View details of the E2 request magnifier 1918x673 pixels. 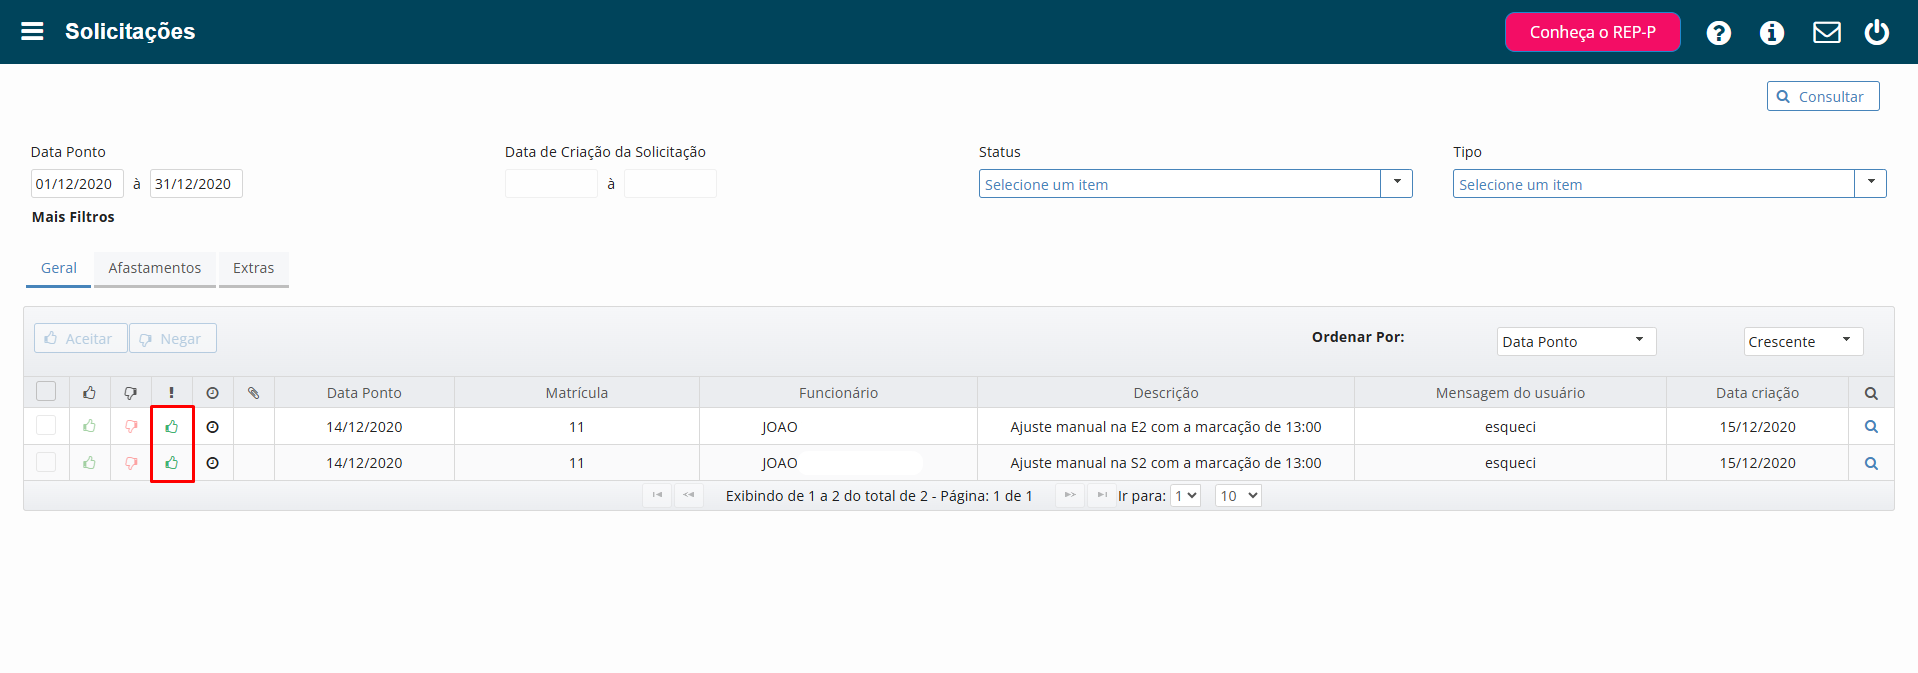point(1871,427)
